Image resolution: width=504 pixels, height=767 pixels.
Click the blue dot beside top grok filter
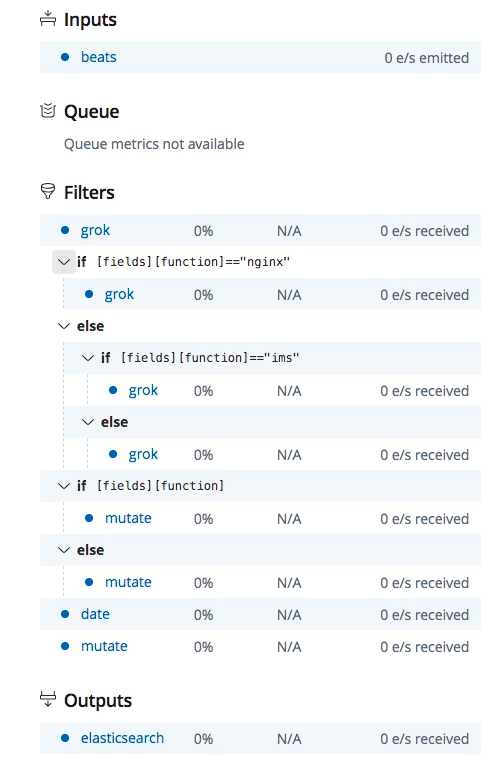[x=65, y=230]
